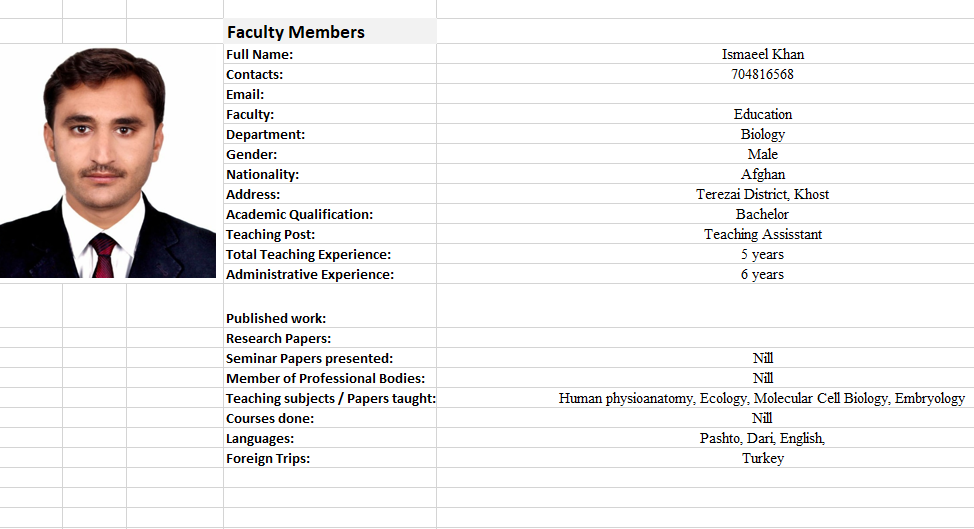This screenshot has height=529, width=974.
Task: Click the Gender label cell
Action: [330, 154]
